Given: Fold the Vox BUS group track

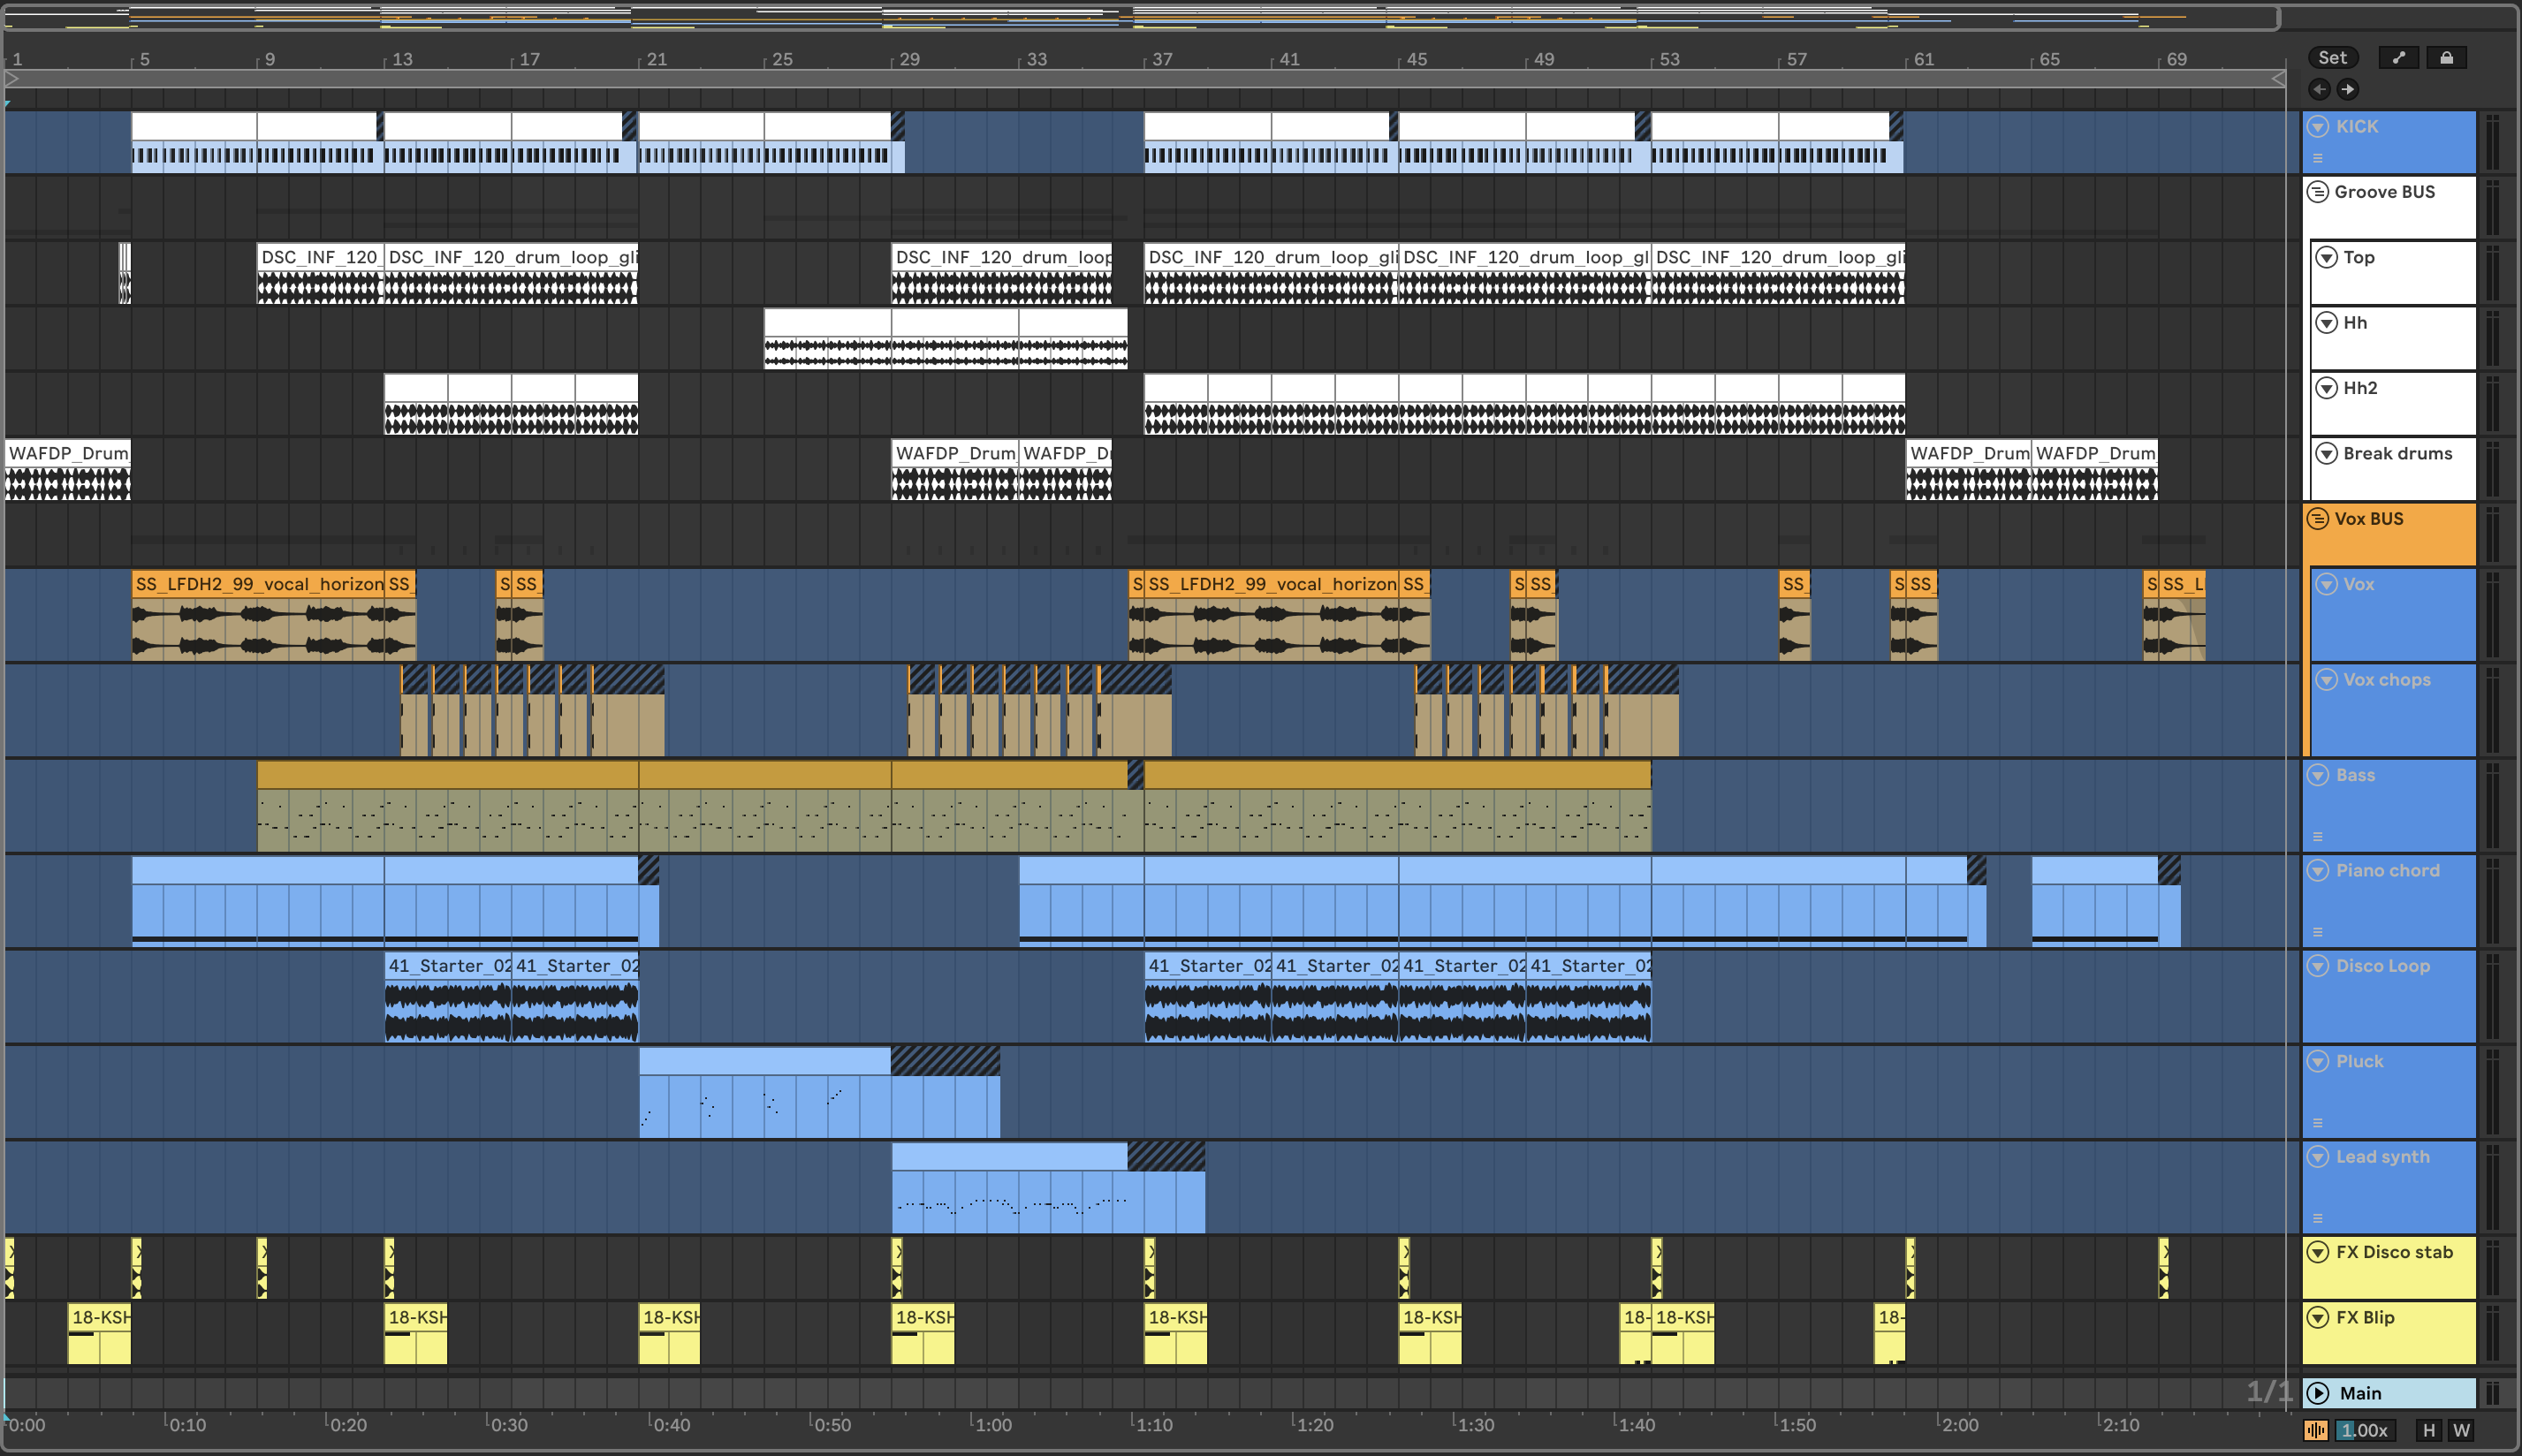Looking at the screenshot, I should (x=2318, y=519).
